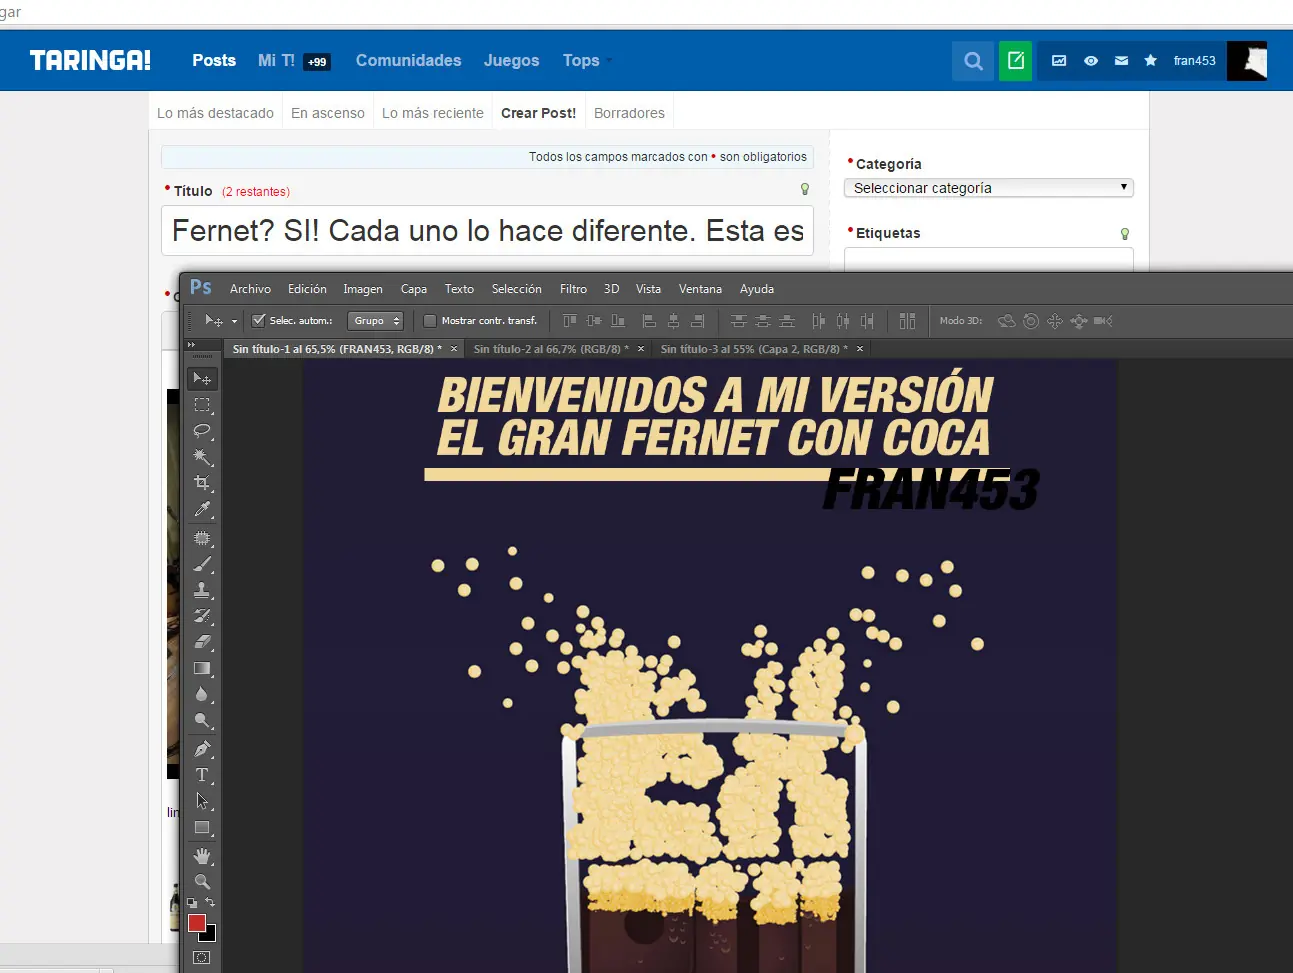Enable 'Mostrar contr. transf.' option
Image resolution: width=1293 pixels, height=973 pixels.
[430, 320]
